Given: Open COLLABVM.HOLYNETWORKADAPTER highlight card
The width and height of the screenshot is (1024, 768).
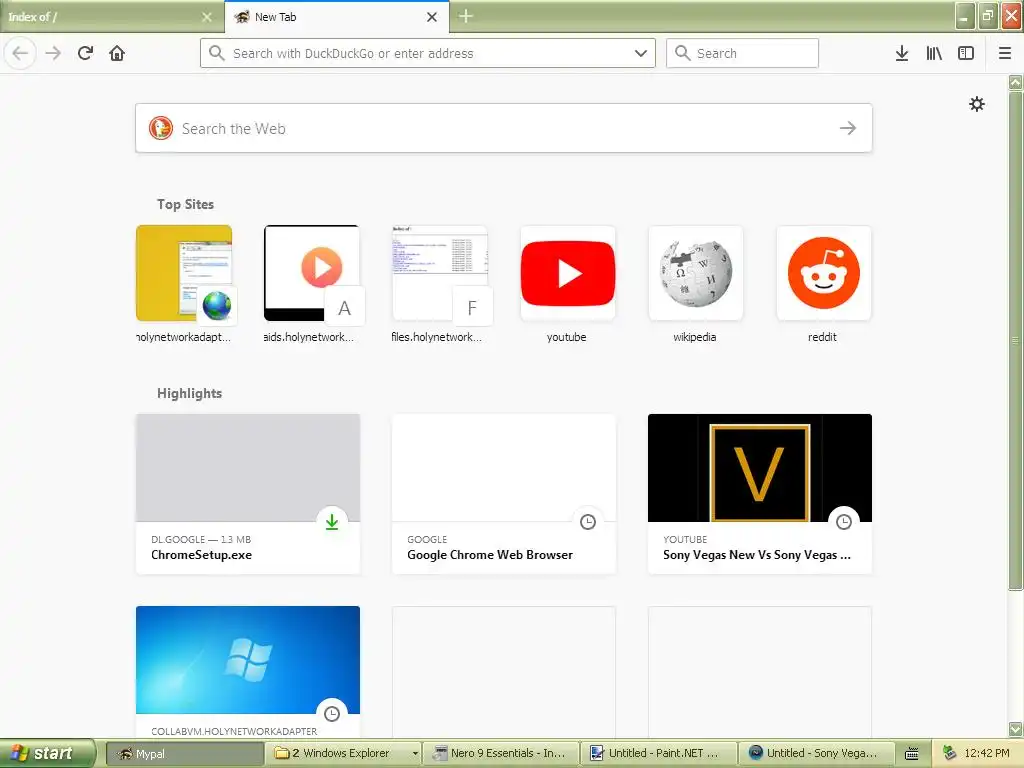Looking at the screenshot, I should [248, 672].
